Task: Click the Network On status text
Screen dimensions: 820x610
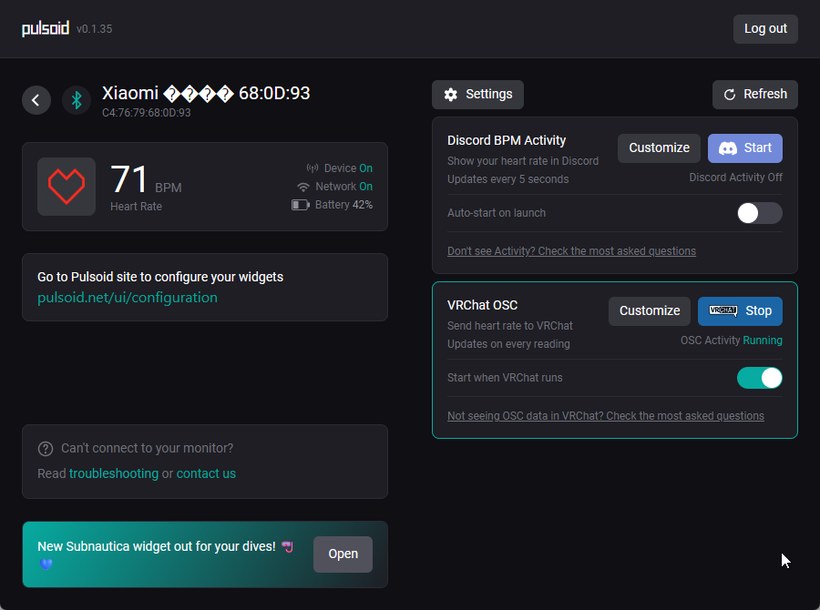Action: [344, 187]
